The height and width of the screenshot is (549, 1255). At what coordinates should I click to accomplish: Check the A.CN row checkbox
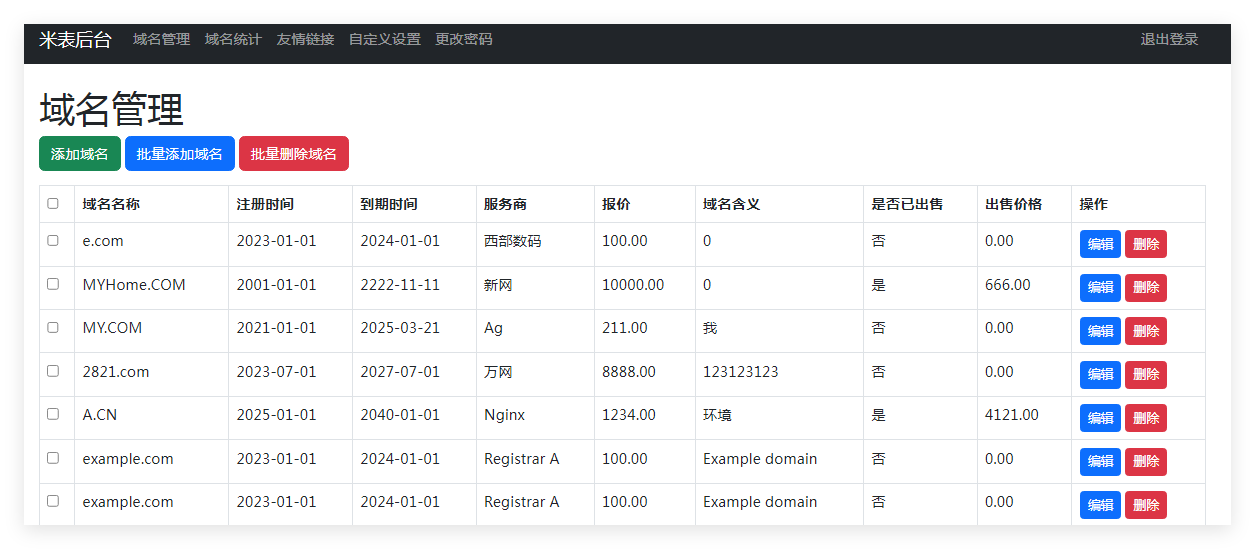coord(53,414)
